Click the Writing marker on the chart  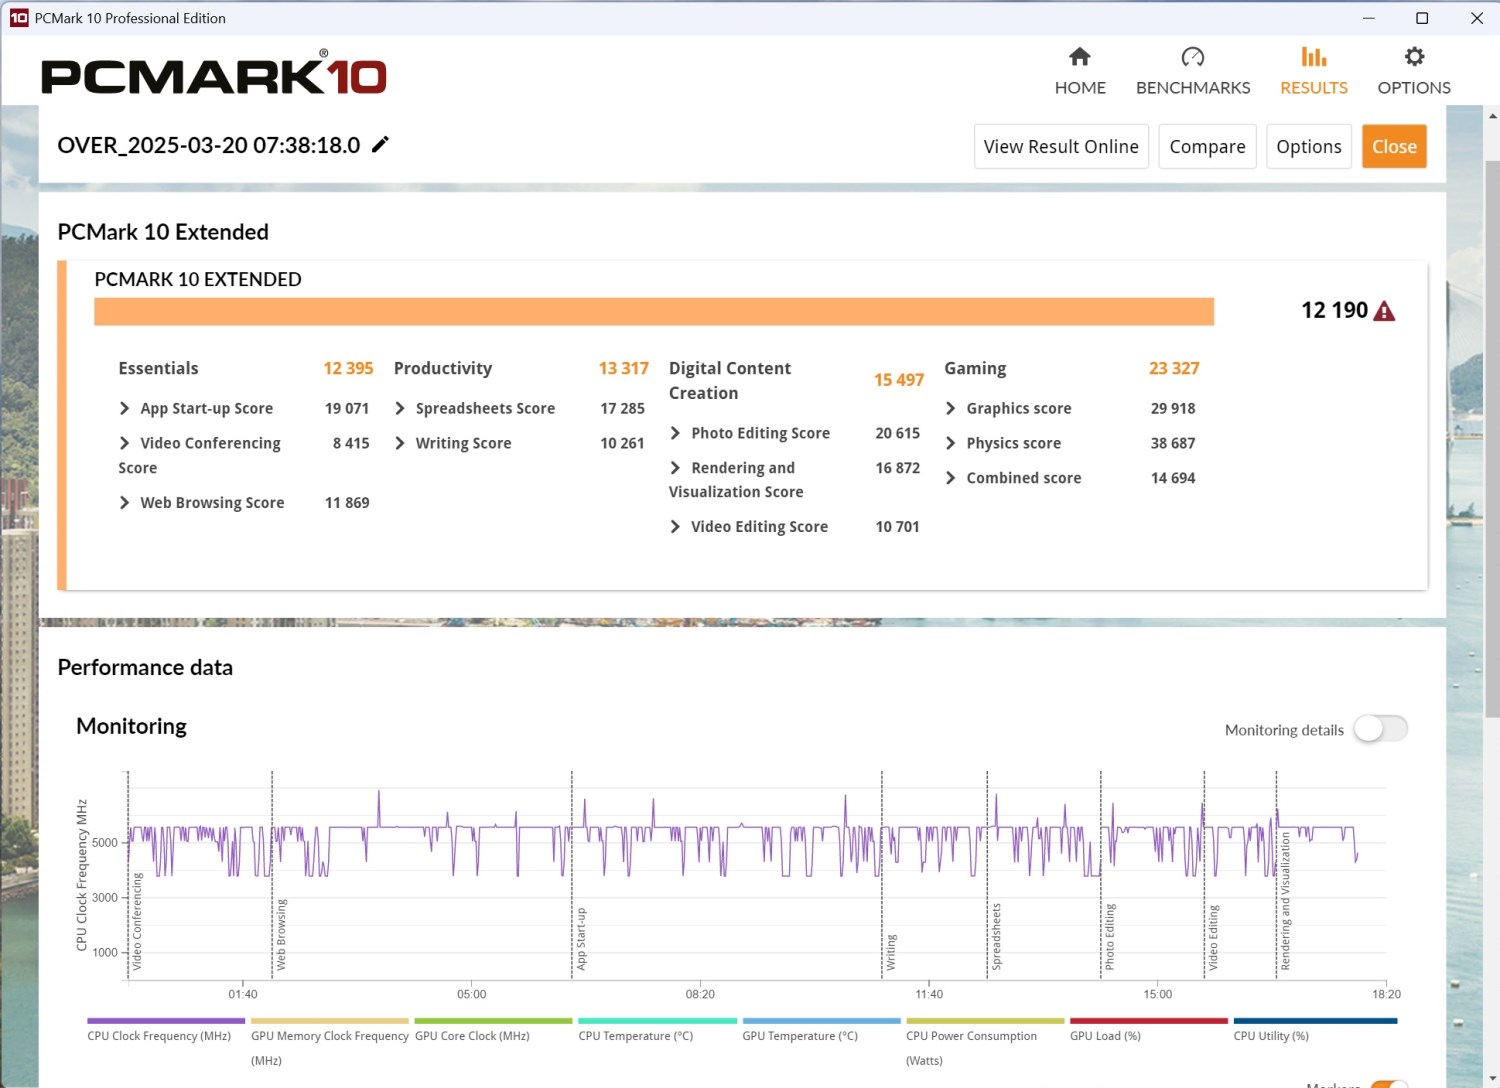(x=891, y=952)
